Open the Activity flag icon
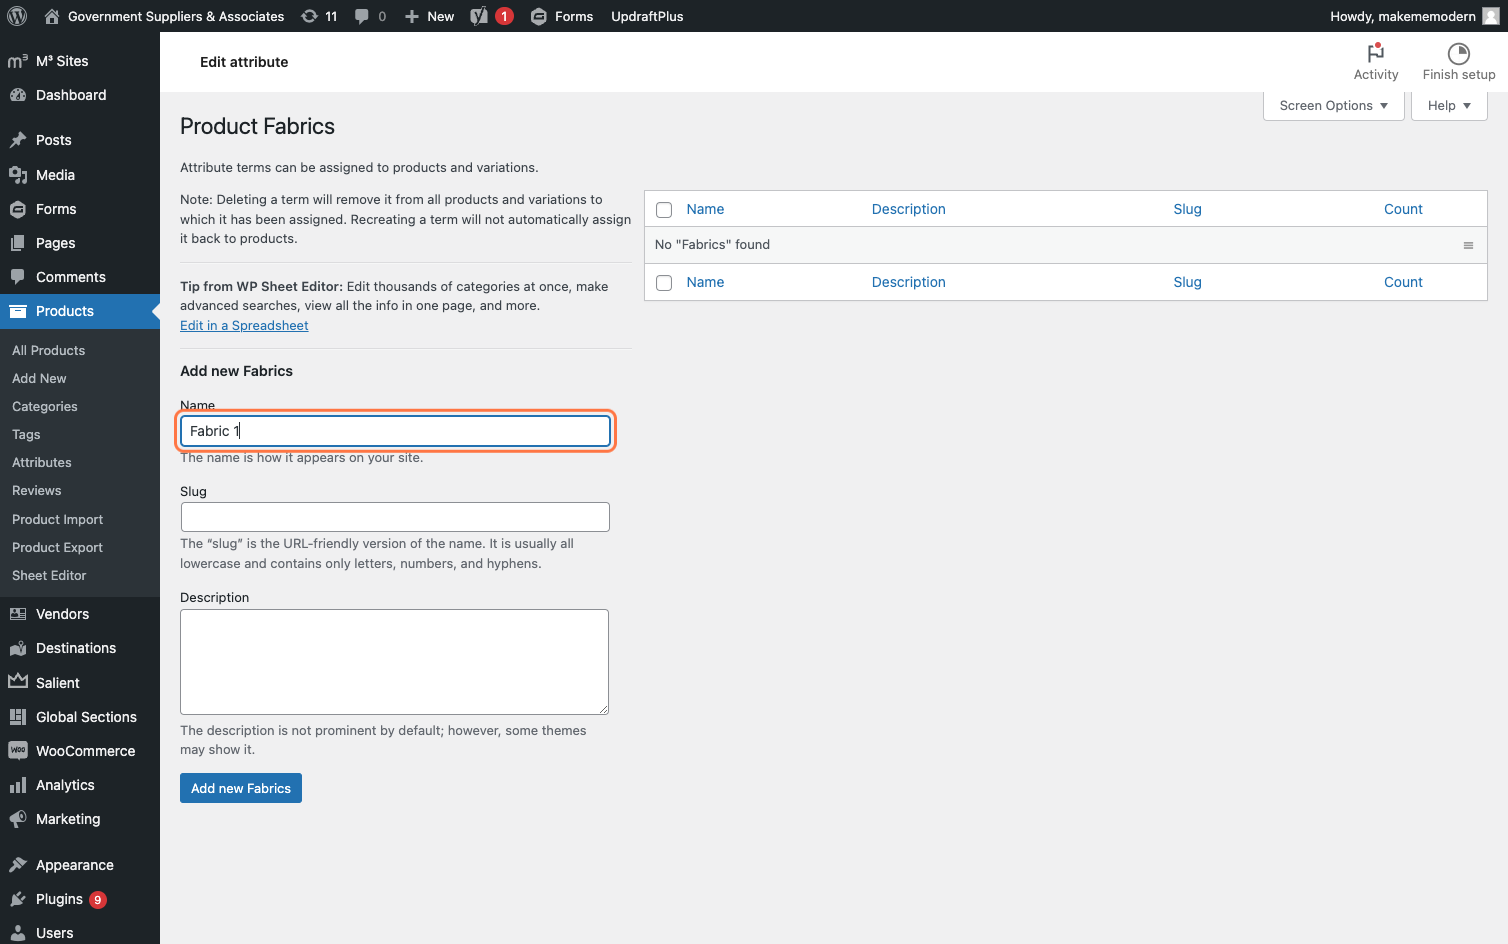The width and height of the screenshot is (1508, 944). (1376, 53)
